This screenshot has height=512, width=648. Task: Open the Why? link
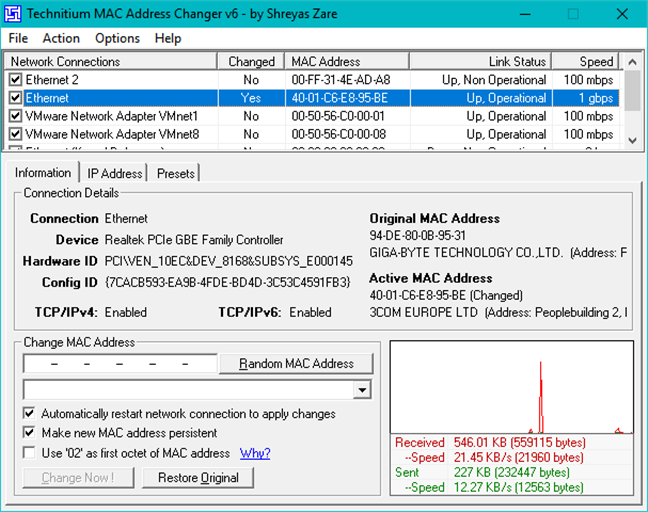255,453
